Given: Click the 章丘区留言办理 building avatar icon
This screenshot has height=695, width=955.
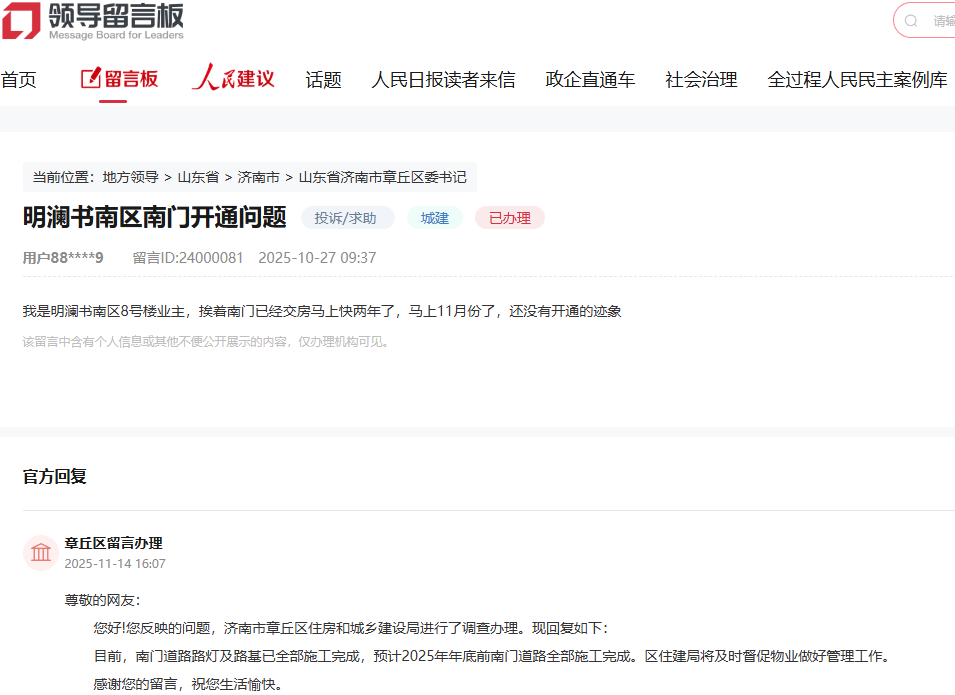Looking at the screenshot, I should click(x=41, y=553).
